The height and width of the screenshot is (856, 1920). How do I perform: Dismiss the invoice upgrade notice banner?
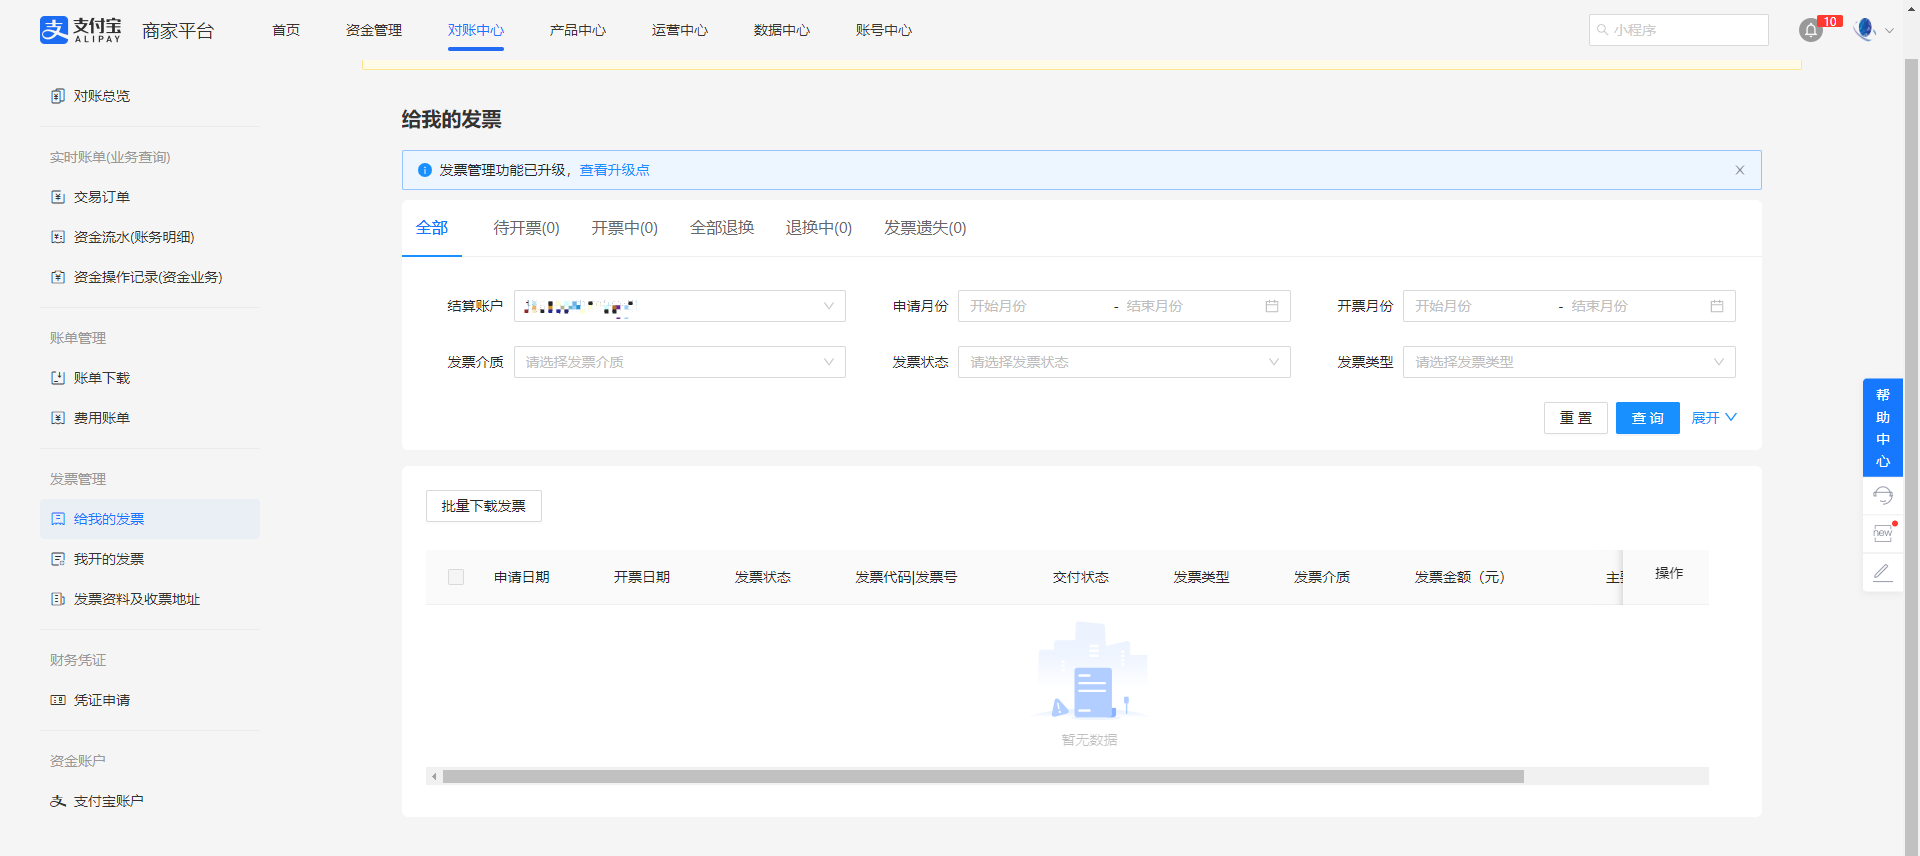1739,170
